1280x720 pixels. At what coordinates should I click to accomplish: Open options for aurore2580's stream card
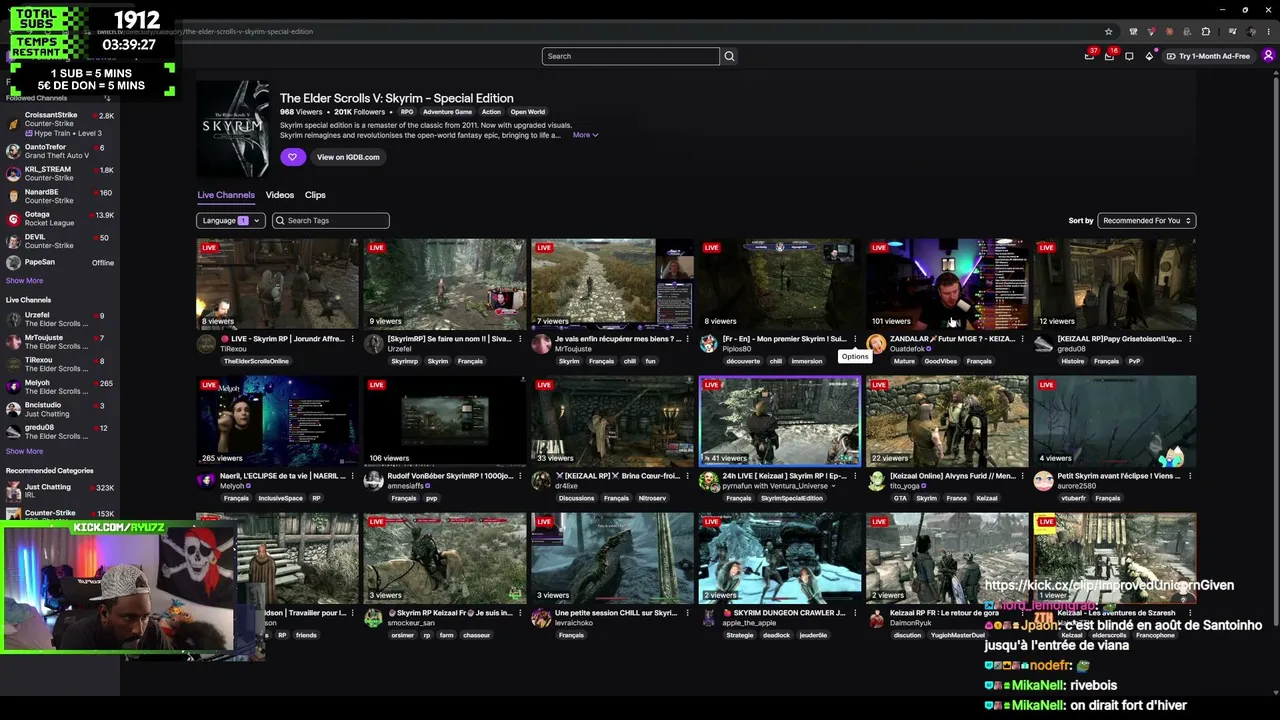1190,476
